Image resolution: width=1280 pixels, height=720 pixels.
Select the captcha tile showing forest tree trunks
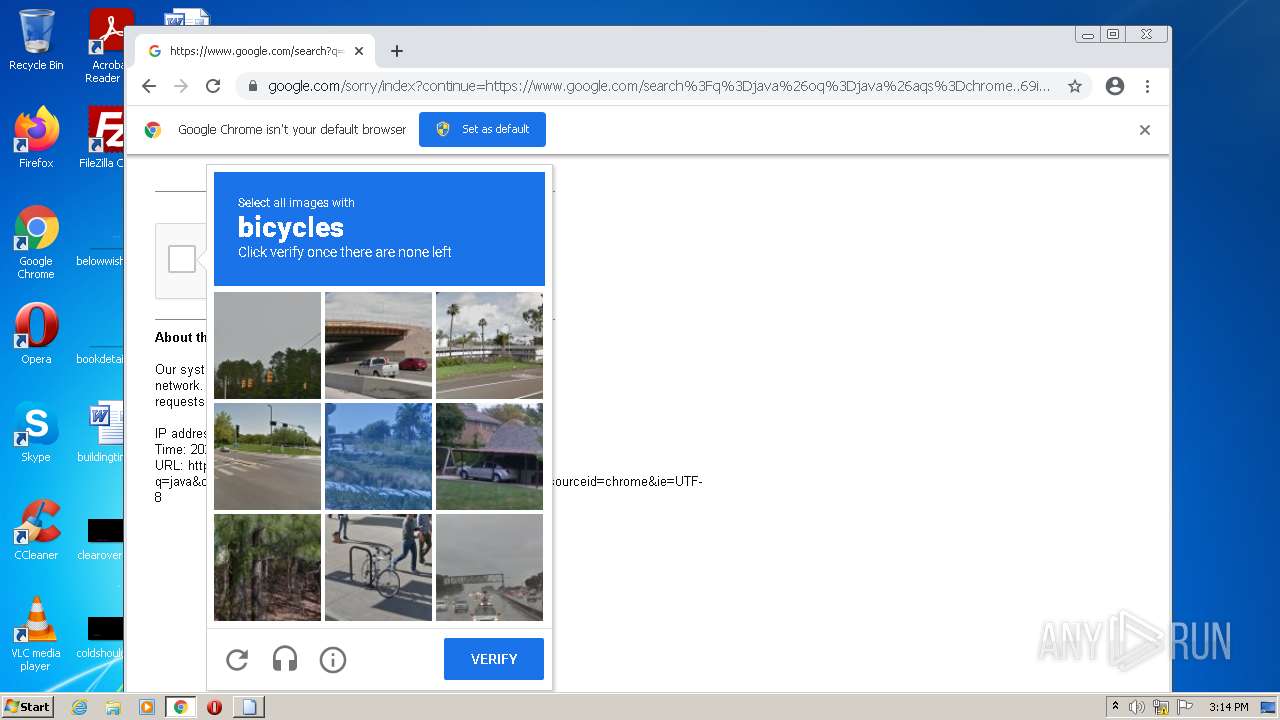267,567
